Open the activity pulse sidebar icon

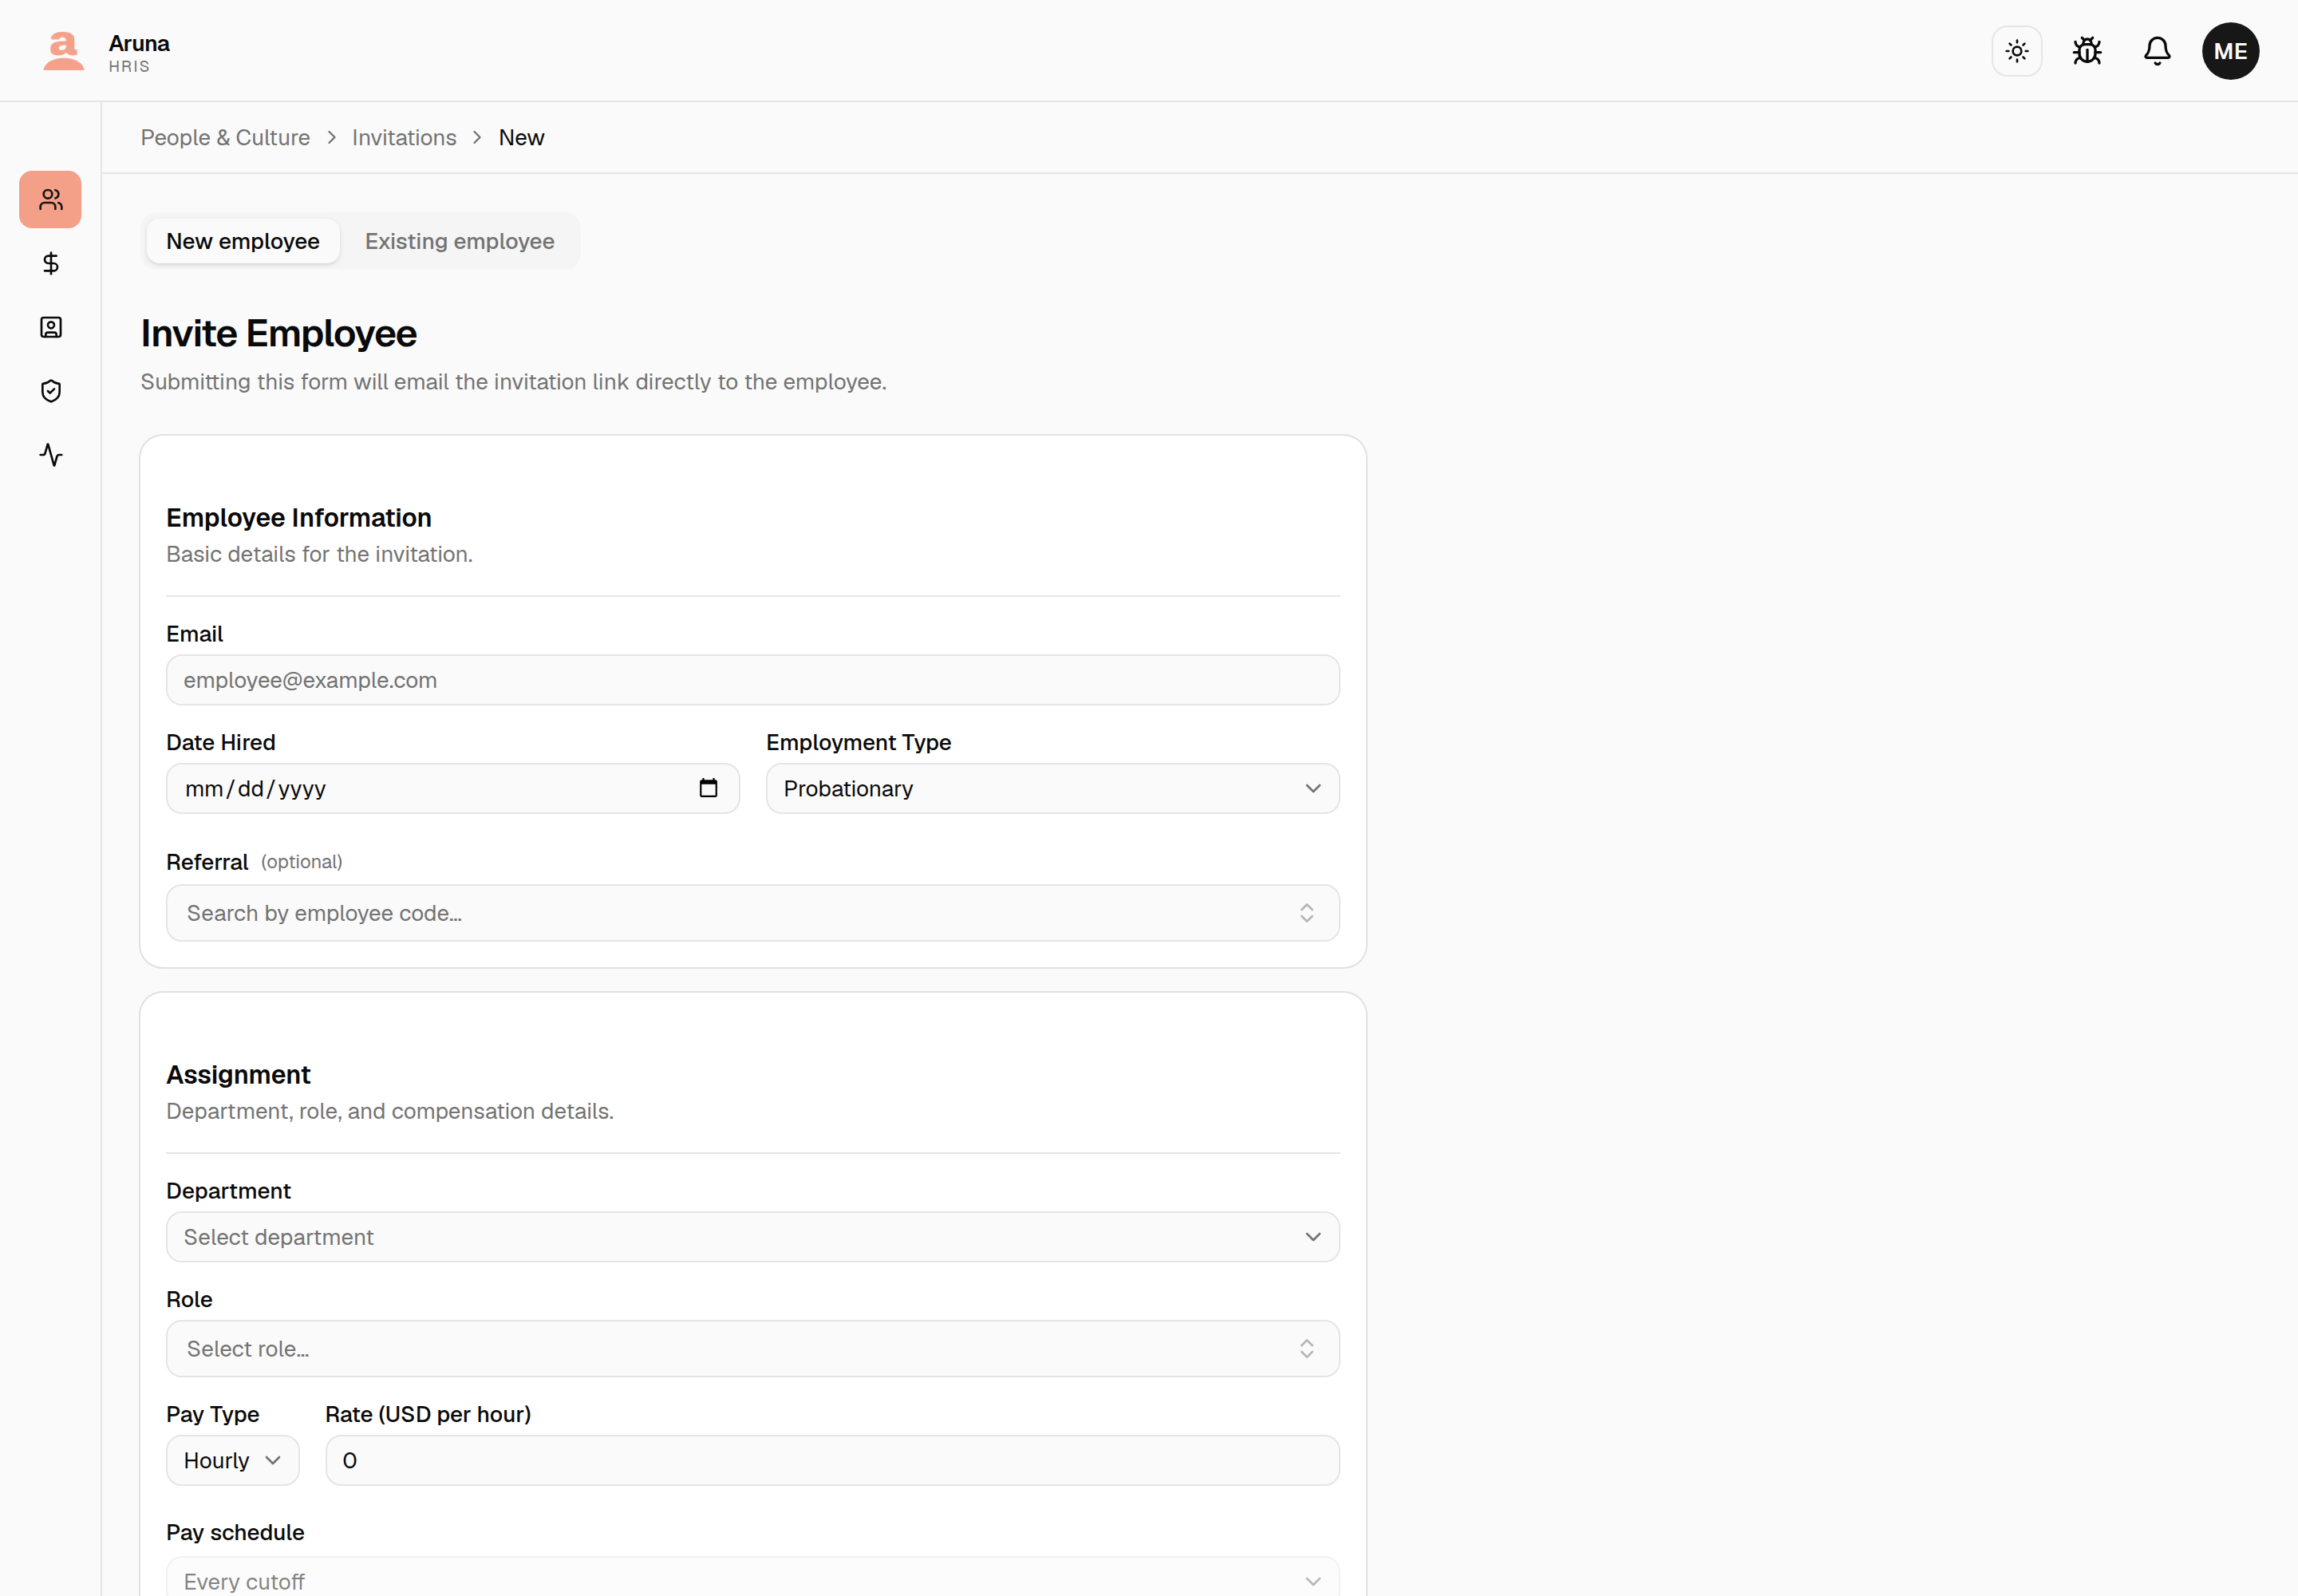coord(51,455)
